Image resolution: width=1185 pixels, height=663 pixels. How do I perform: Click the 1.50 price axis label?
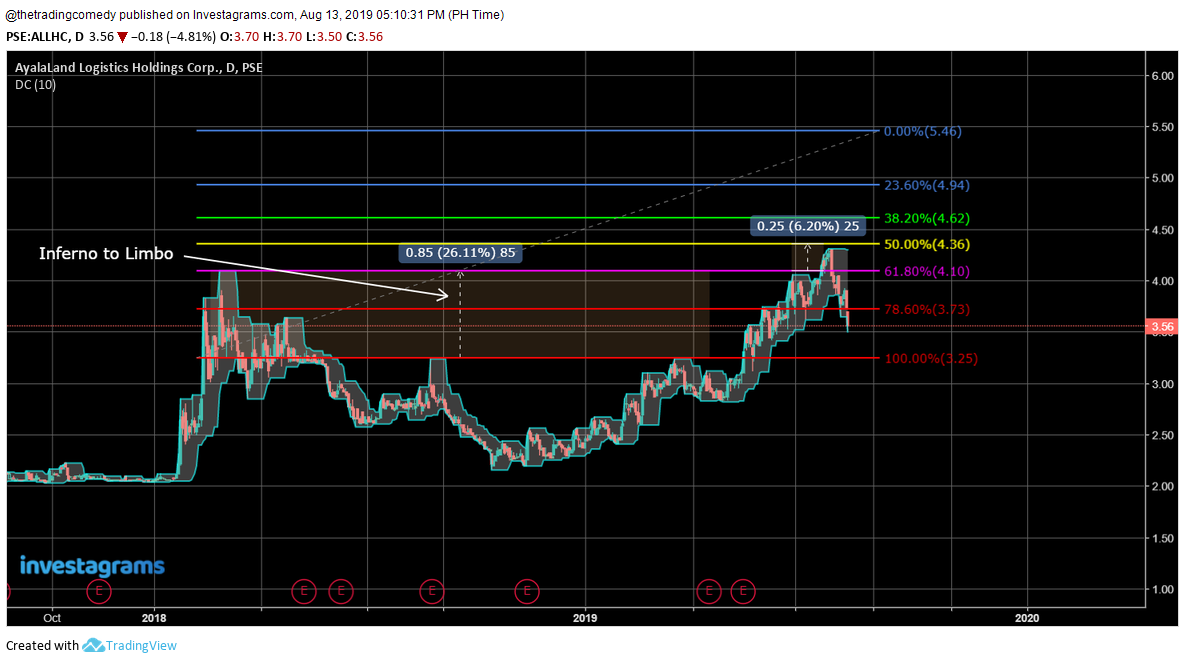point(1163,538)
